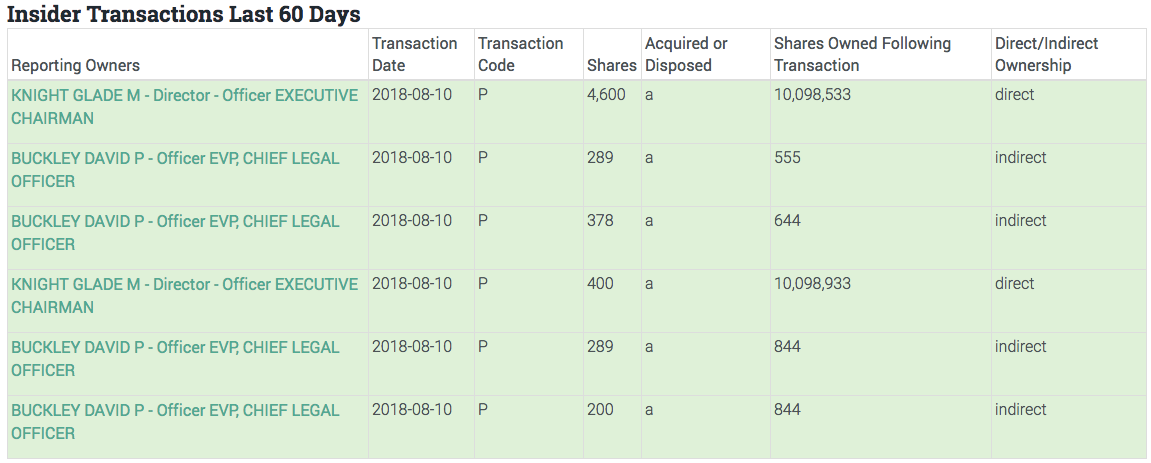Screen dimensions: 1151x463
Task: Select the 200 shares cell
Action: point(600,410)
